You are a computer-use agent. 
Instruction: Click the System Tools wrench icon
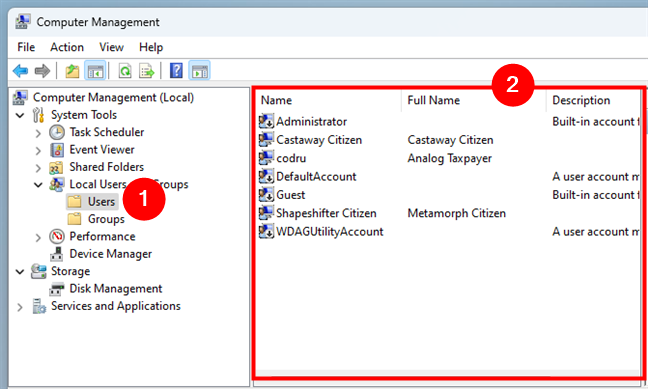point(38,115)
